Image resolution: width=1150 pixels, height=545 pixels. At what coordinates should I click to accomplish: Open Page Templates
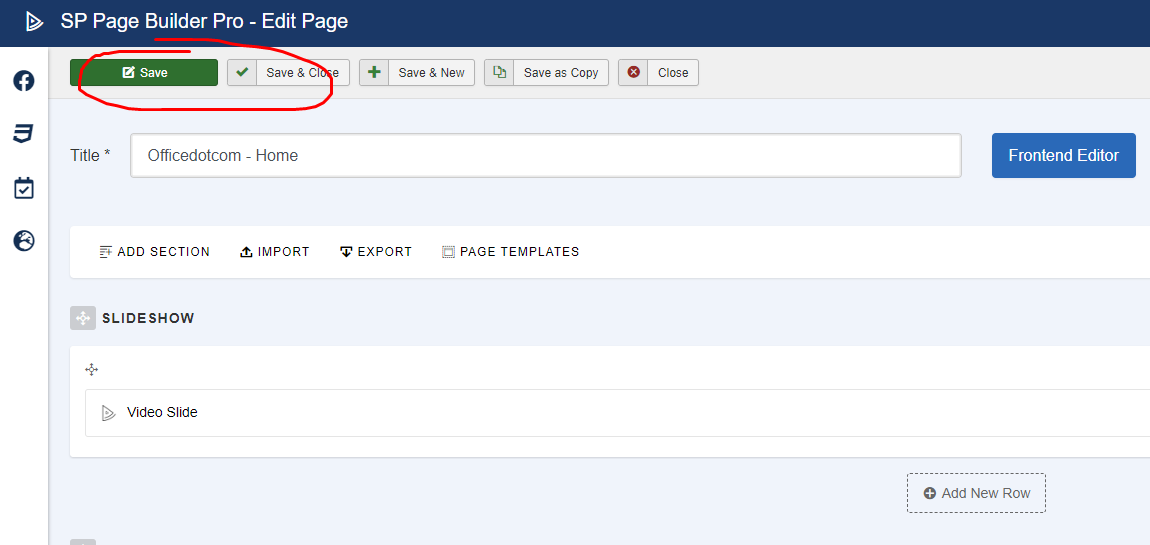[x=510, y=252]
